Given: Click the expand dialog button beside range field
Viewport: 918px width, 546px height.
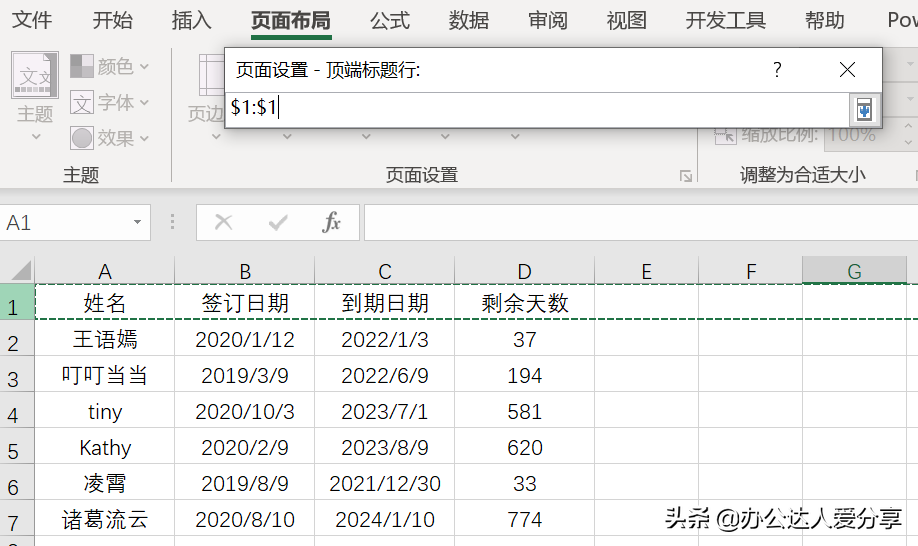Looking at the screenshot, I should tap(864, 109).
